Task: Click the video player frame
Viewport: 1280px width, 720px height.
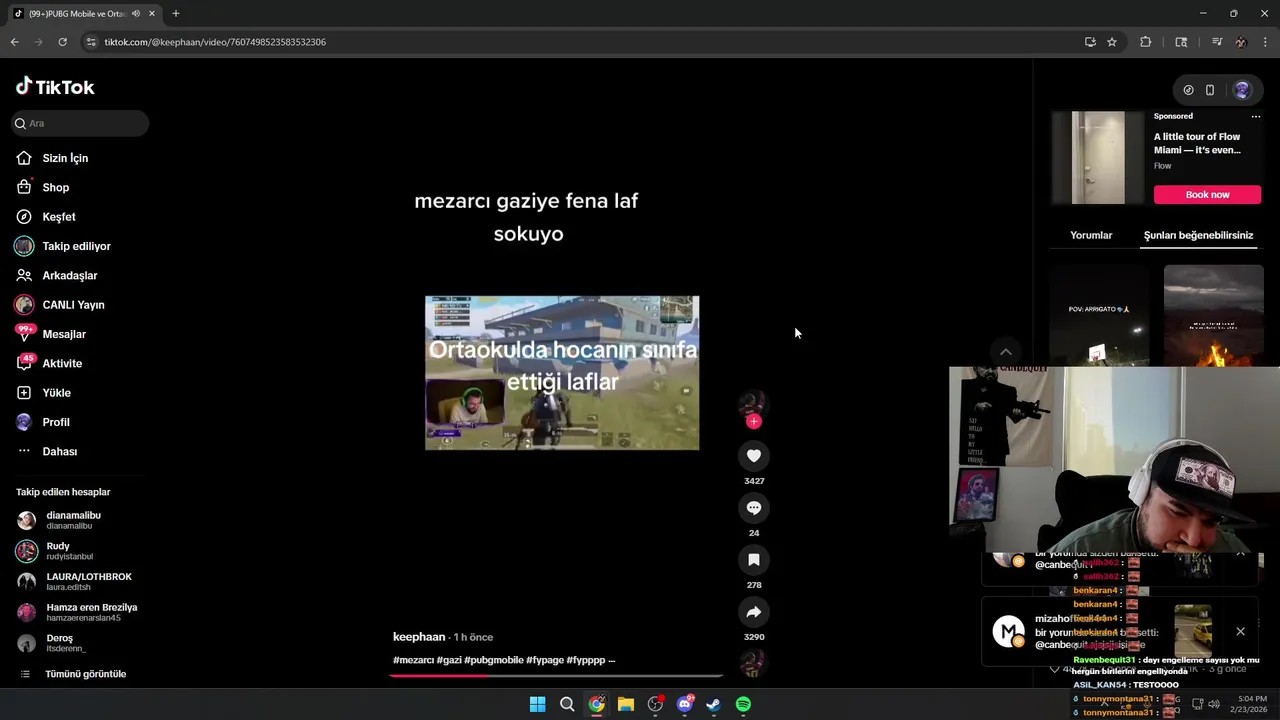Action: [562, 372]
